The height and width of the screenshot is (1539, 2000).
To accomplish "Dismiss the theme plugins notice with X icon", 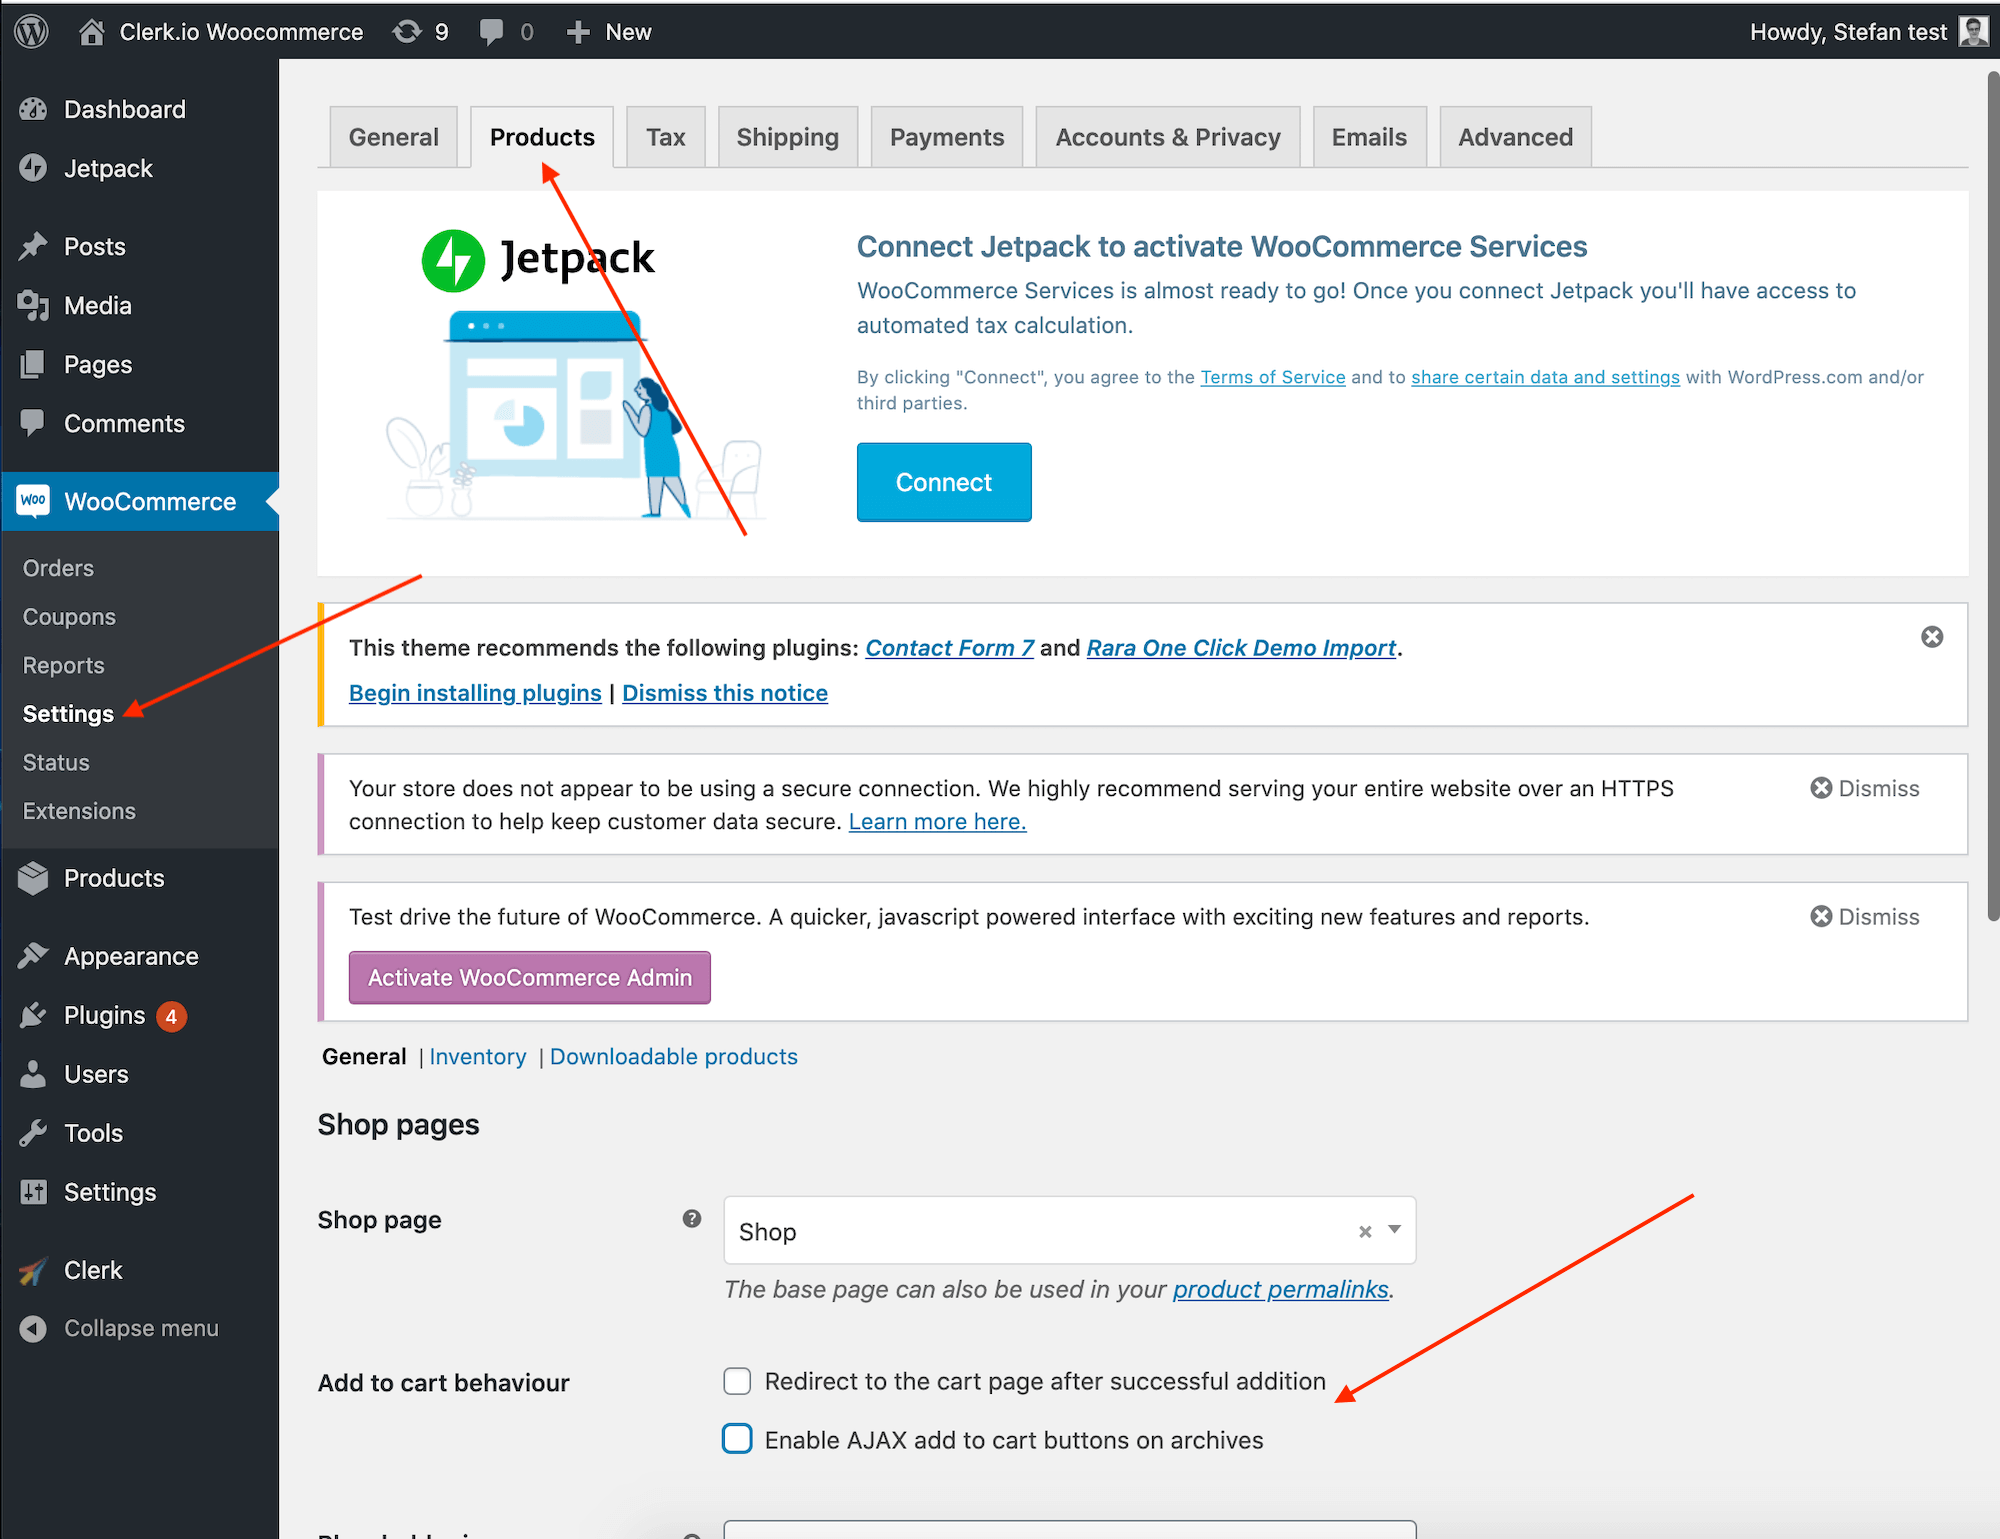I will (1931, 637).
